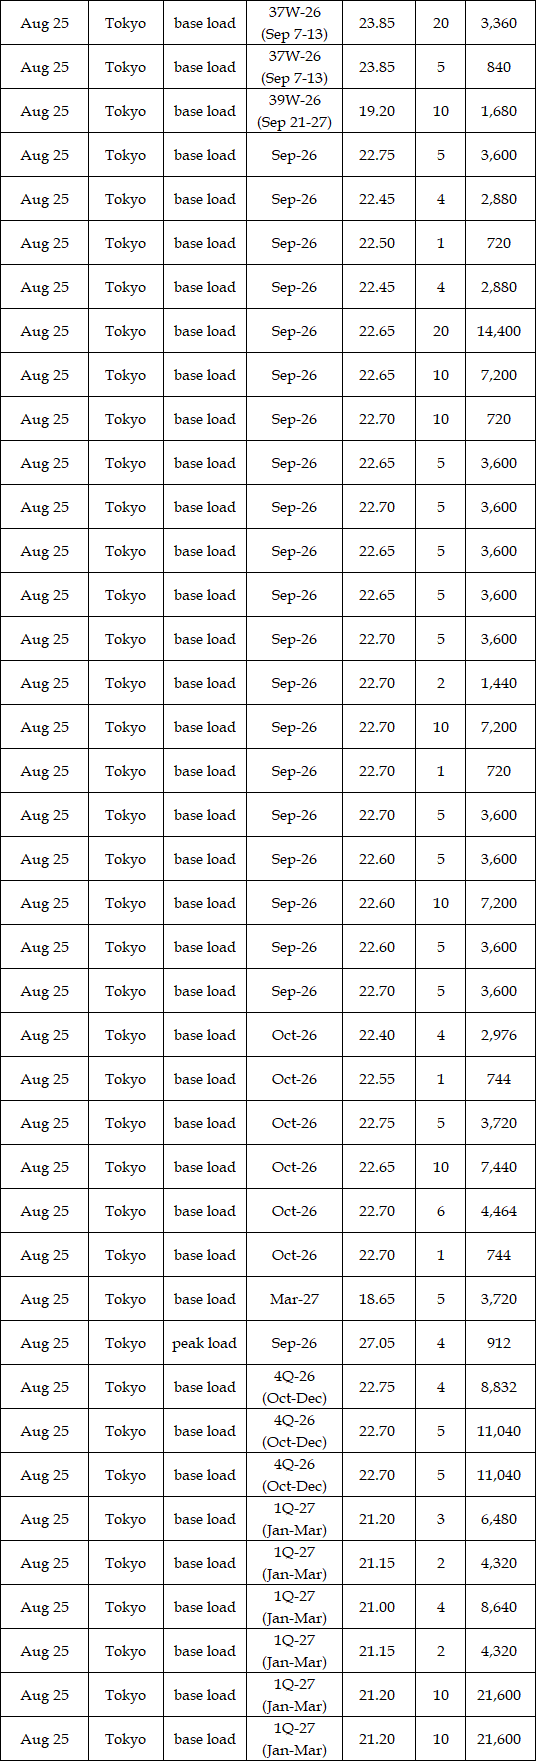Click the 2,976 volume cell

click(499, 1035)
